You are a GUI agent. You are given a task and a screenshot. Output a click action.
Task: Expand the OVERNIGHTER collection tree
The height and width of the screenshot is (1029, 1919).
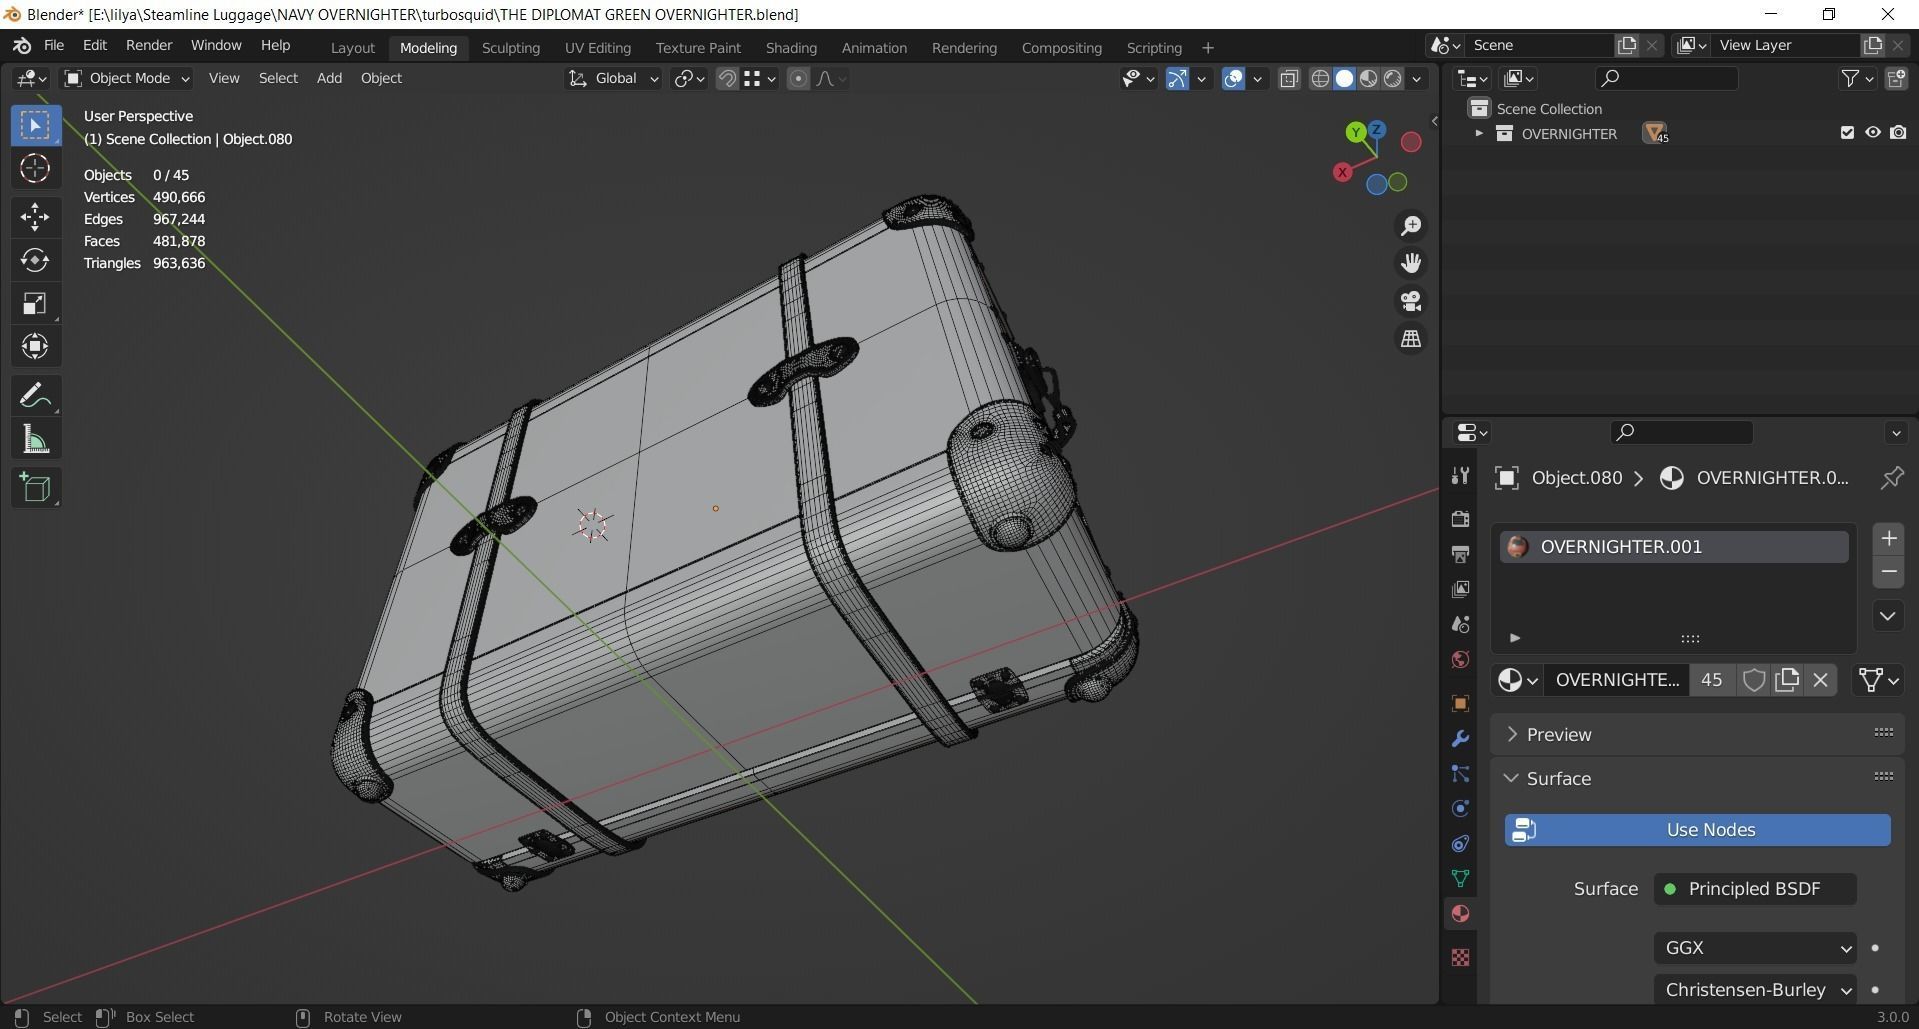point(1479,133)
